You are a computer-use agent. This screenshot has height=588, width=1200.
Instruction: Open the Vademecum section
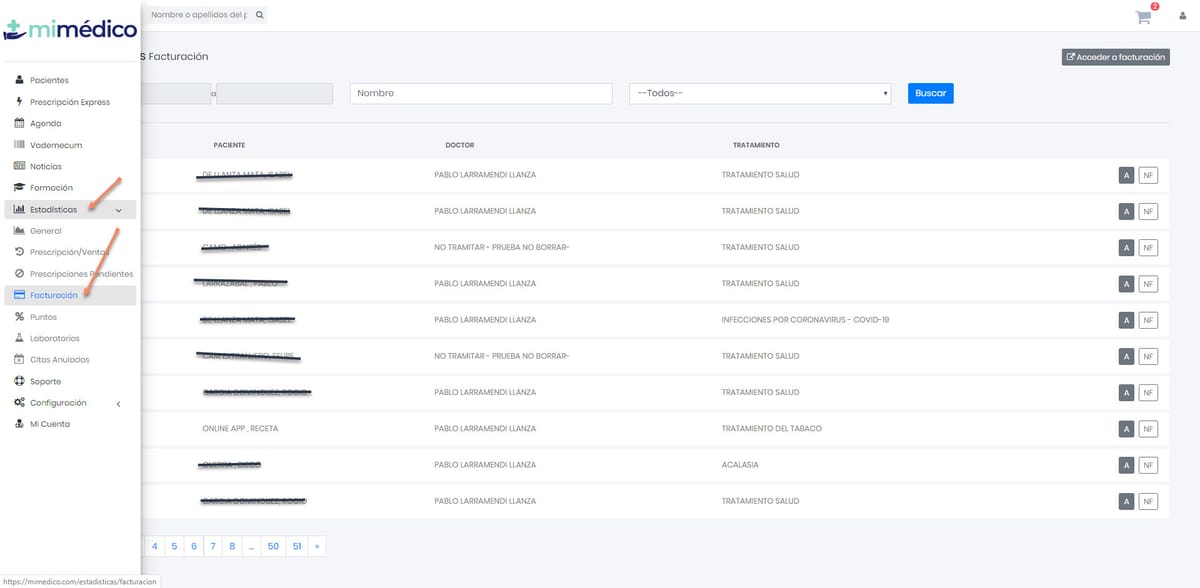point(52,145)
